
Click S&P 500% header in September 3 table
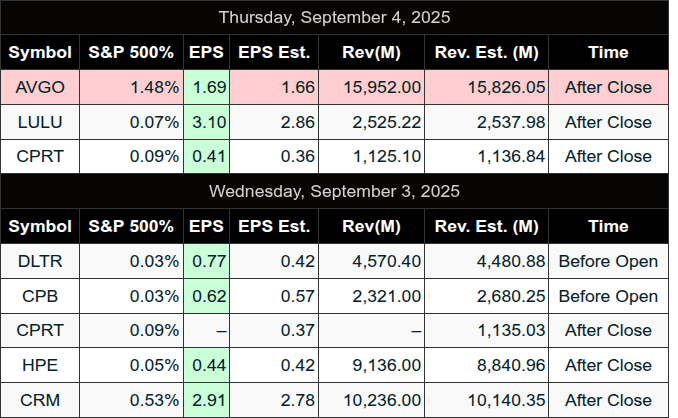point(131,227)
